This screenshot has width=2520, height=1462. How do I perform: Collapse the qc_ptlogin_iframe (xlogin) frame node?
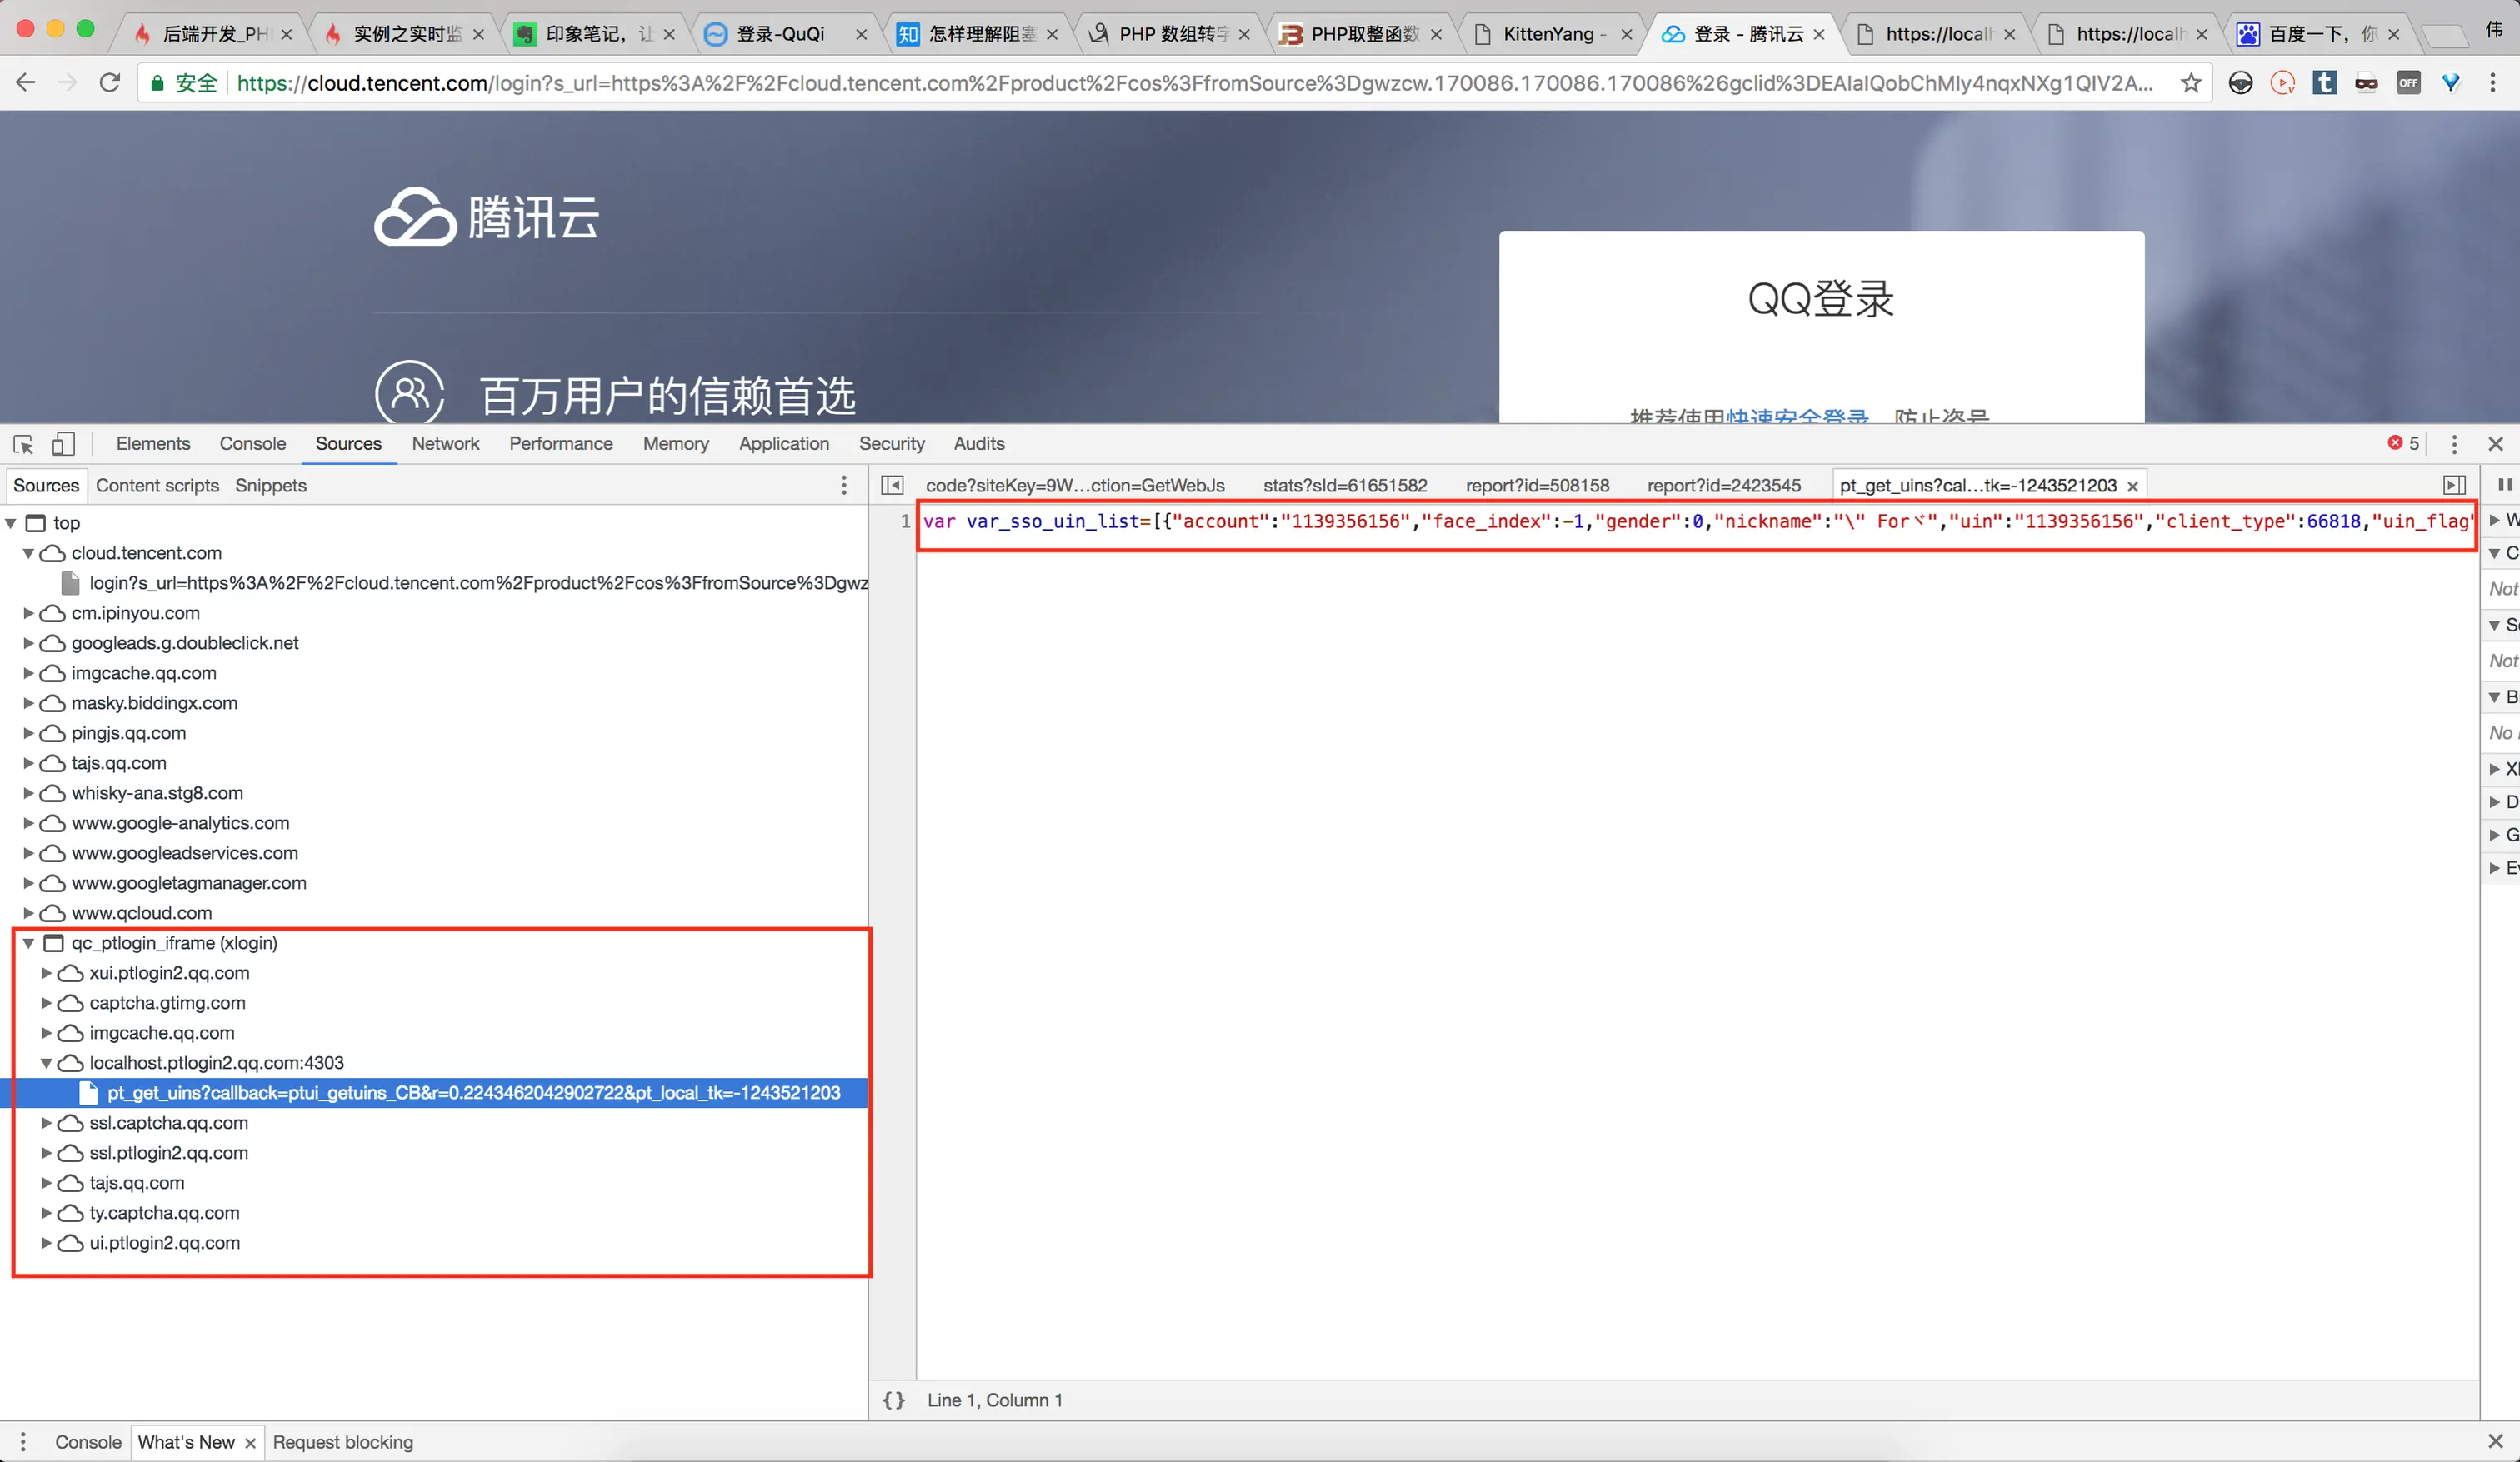[x=28, y=943]
